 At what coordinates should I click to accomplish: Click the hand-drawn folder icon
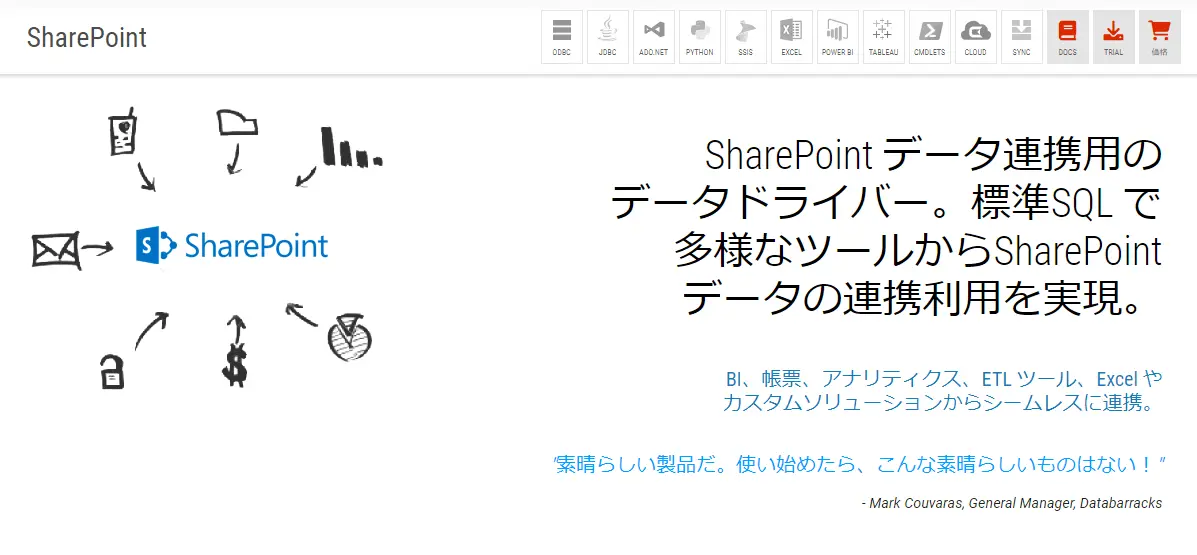tap(237, 122)
